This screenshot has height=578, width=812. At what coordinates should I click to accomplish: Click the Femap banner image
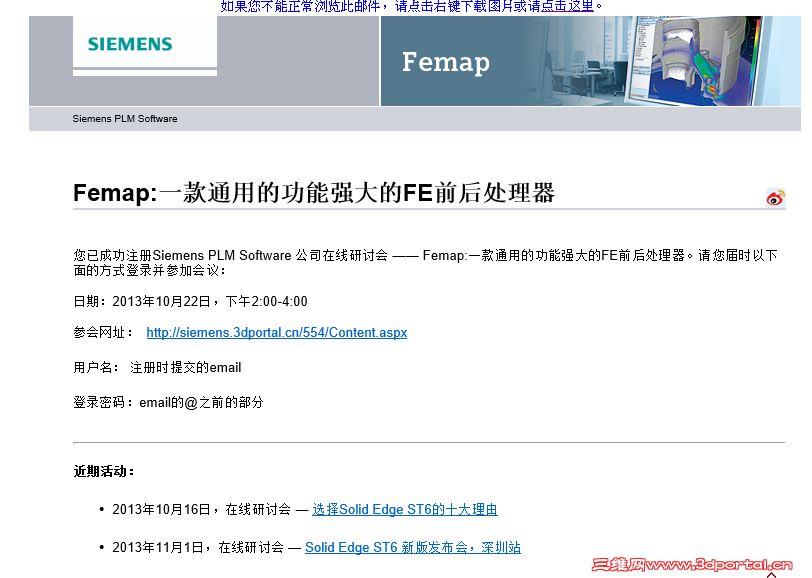[590, 61]
